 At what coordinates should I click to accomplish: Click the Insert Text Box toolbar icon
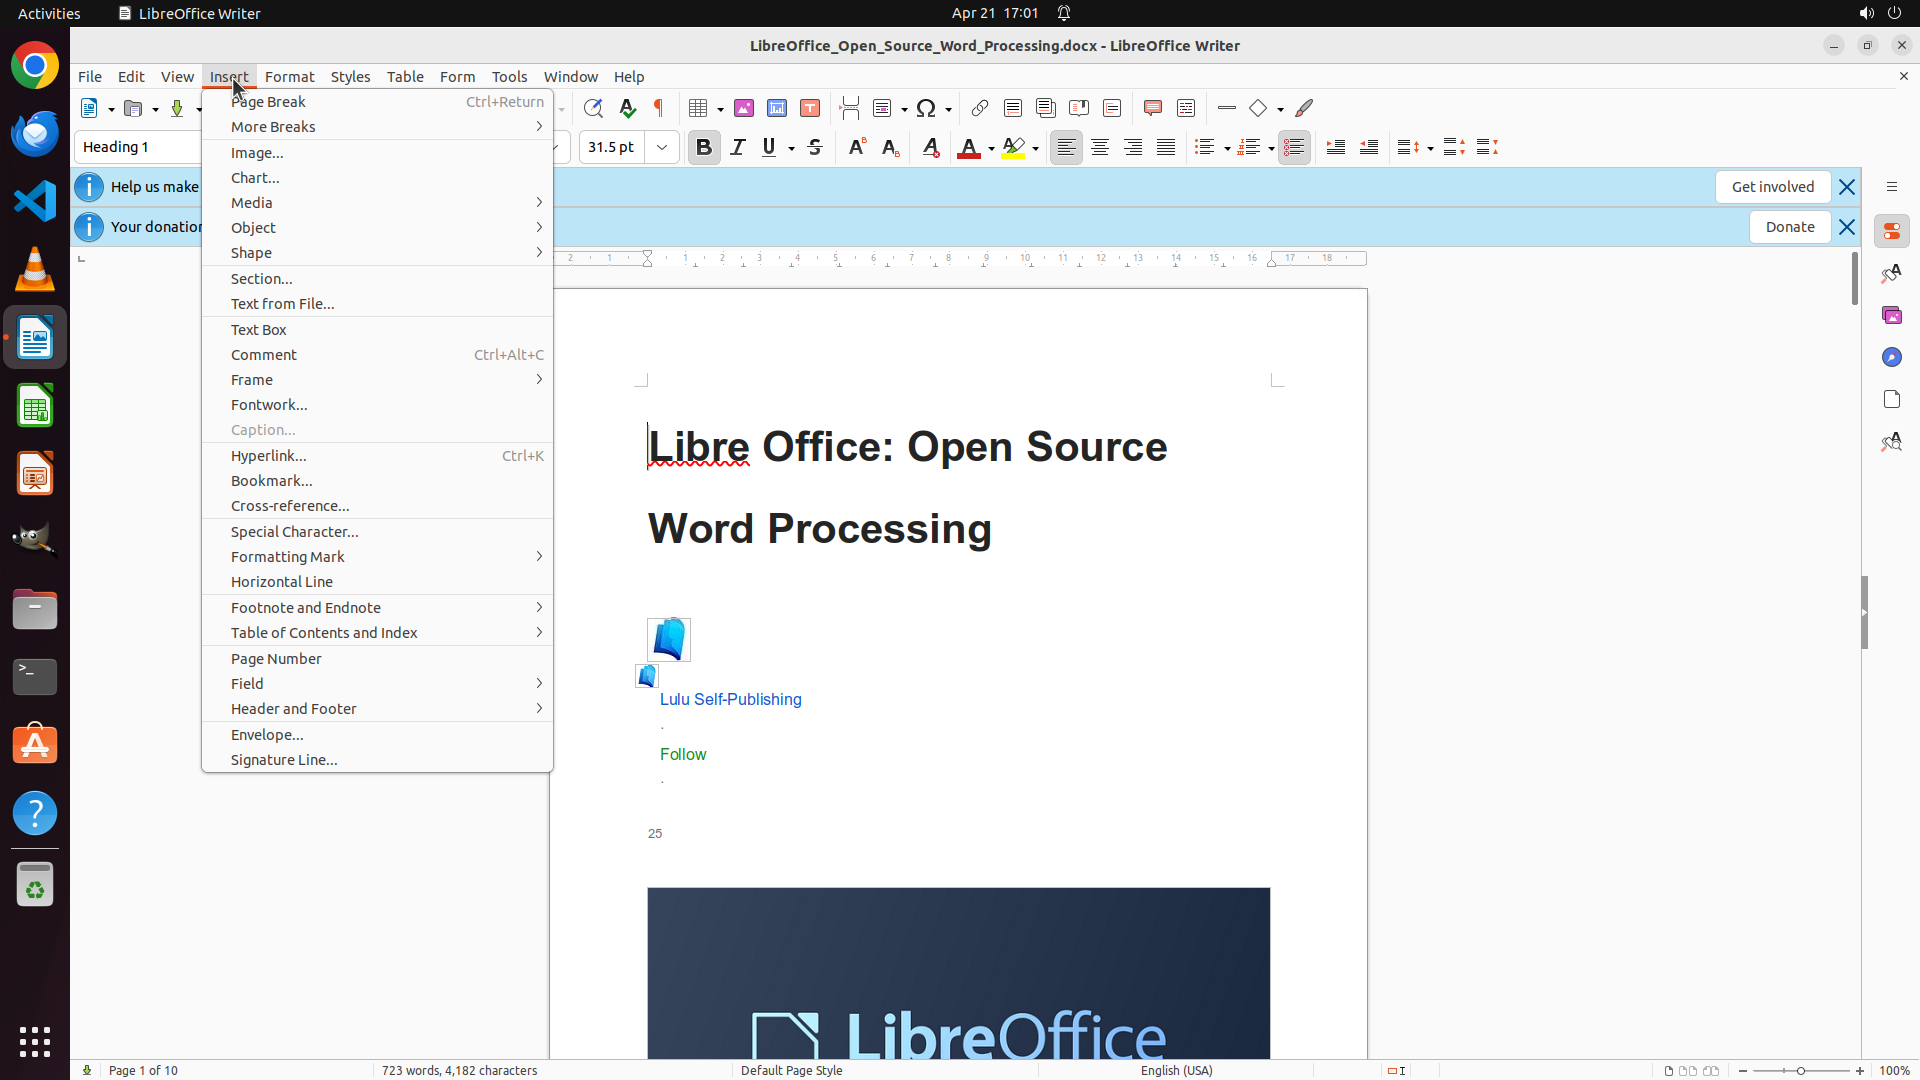point(810,108)
